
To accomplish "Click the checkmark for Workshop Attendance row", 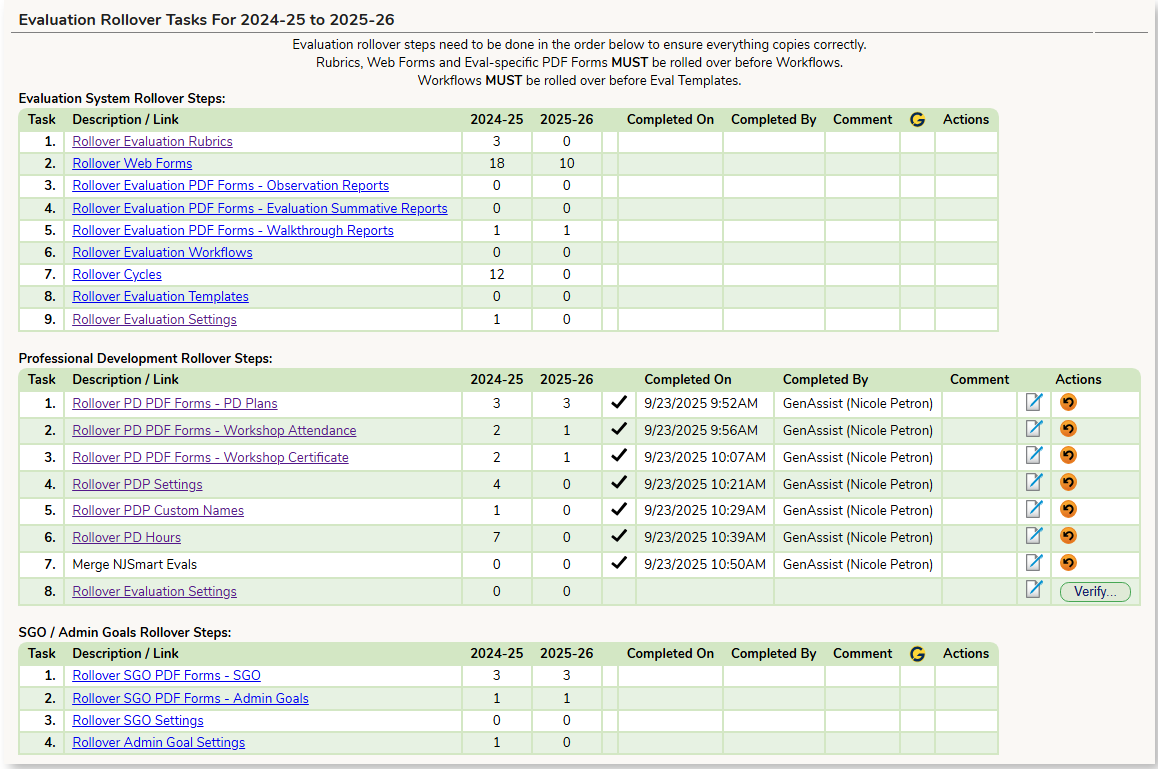I will (x=619, y=428).
